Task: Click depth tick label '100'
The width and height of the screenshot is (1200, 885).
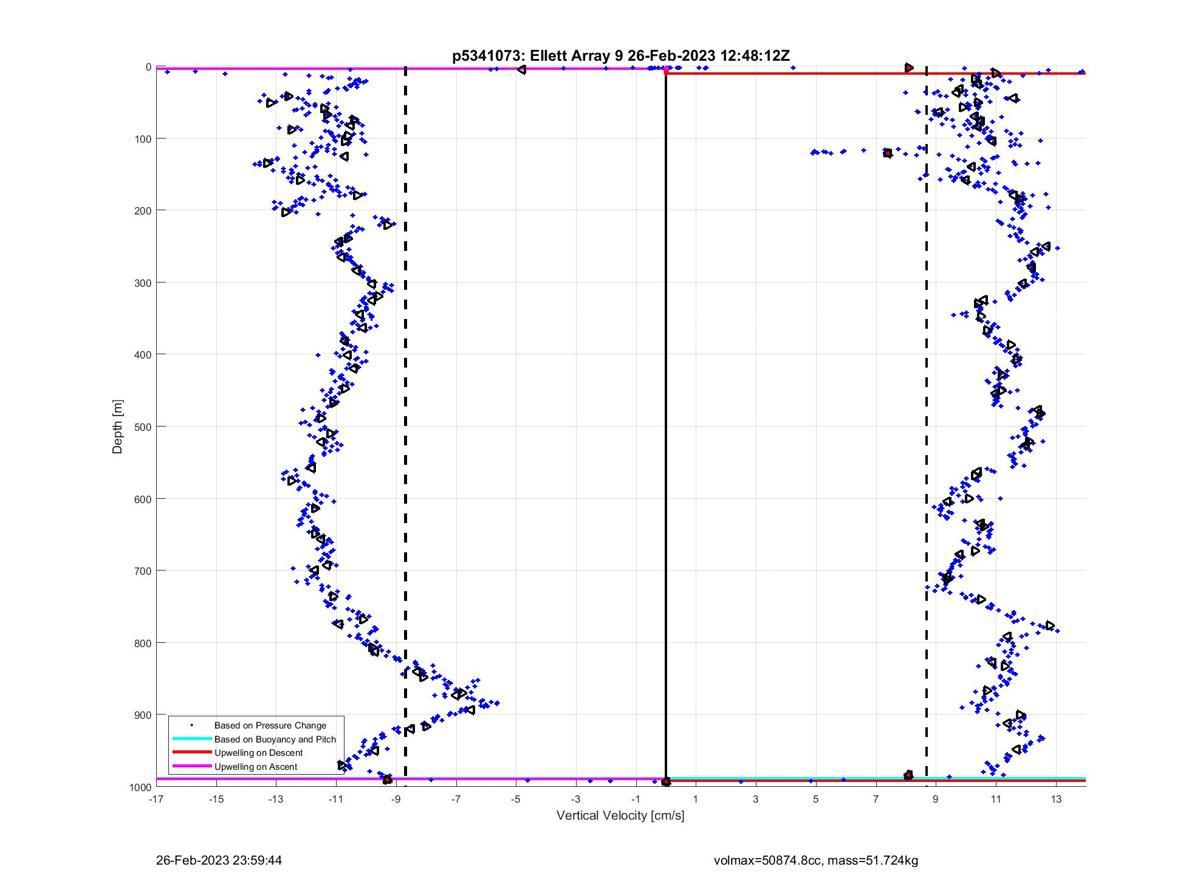Action: tap(142, 139)
